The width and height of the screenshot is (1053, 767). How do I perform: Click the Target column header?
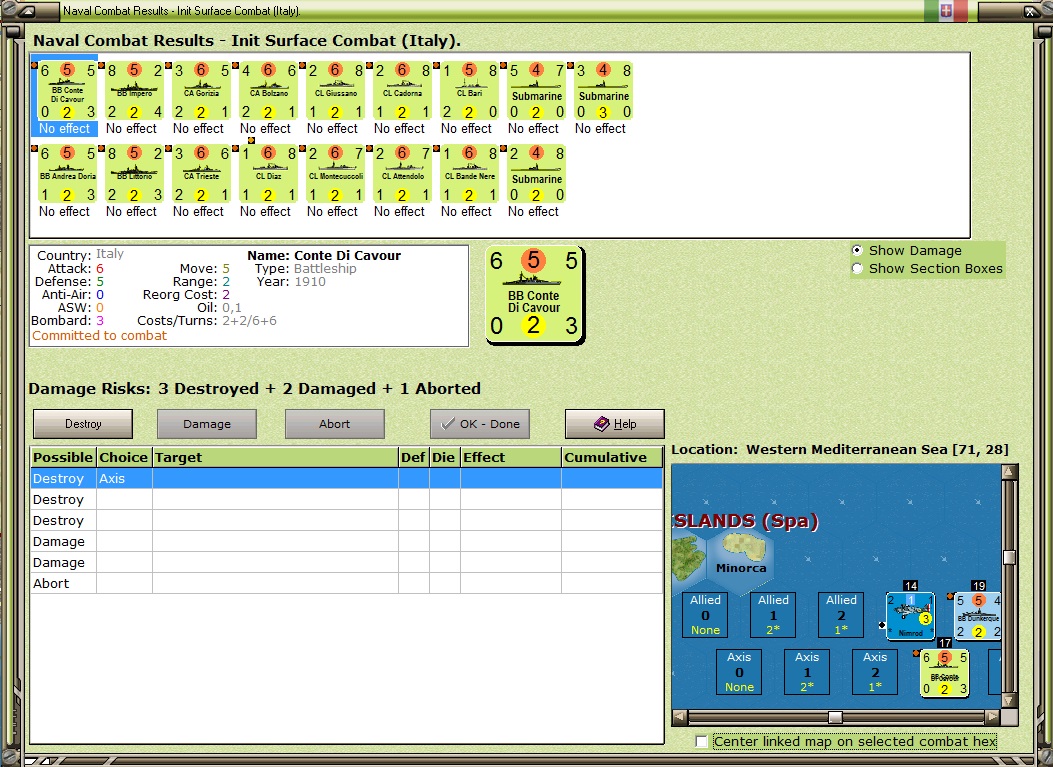pyautogui.click(x=275, y=457)
